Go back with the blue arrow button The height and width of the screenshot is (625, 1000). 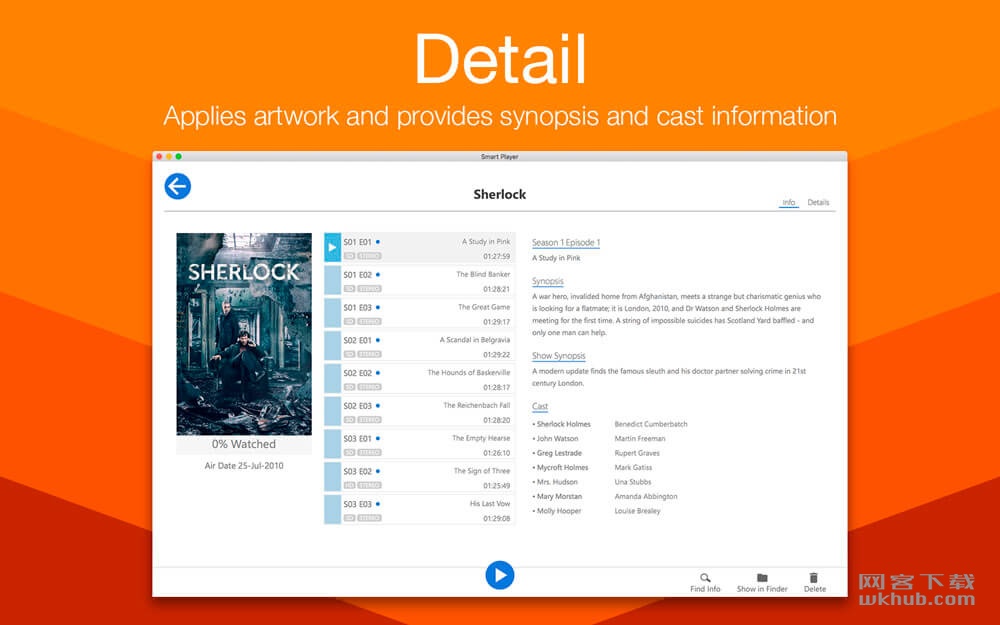(177, 186)
